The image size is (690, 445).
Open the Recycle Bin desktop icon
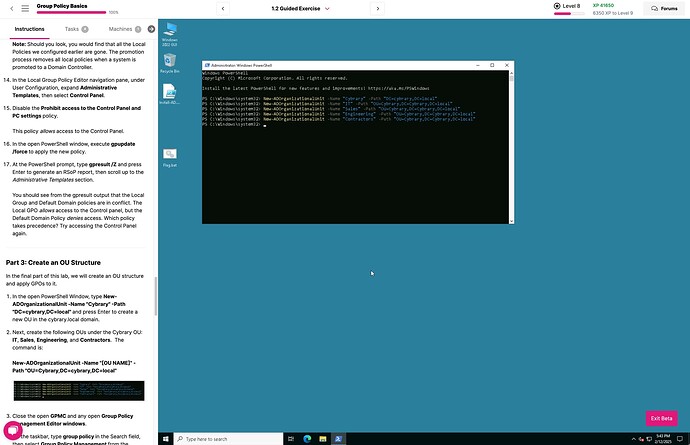169,62
